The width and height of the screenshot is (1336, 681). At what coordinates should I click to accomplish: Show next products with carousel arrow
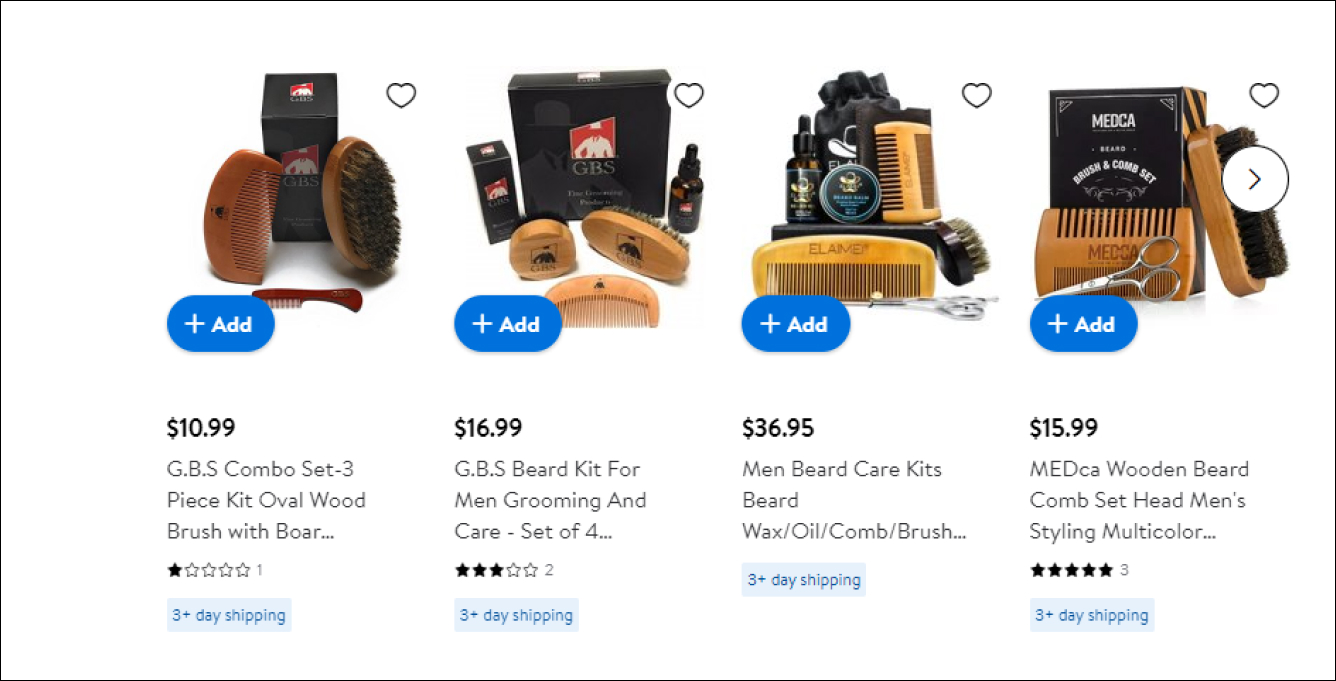[1255, 179]
